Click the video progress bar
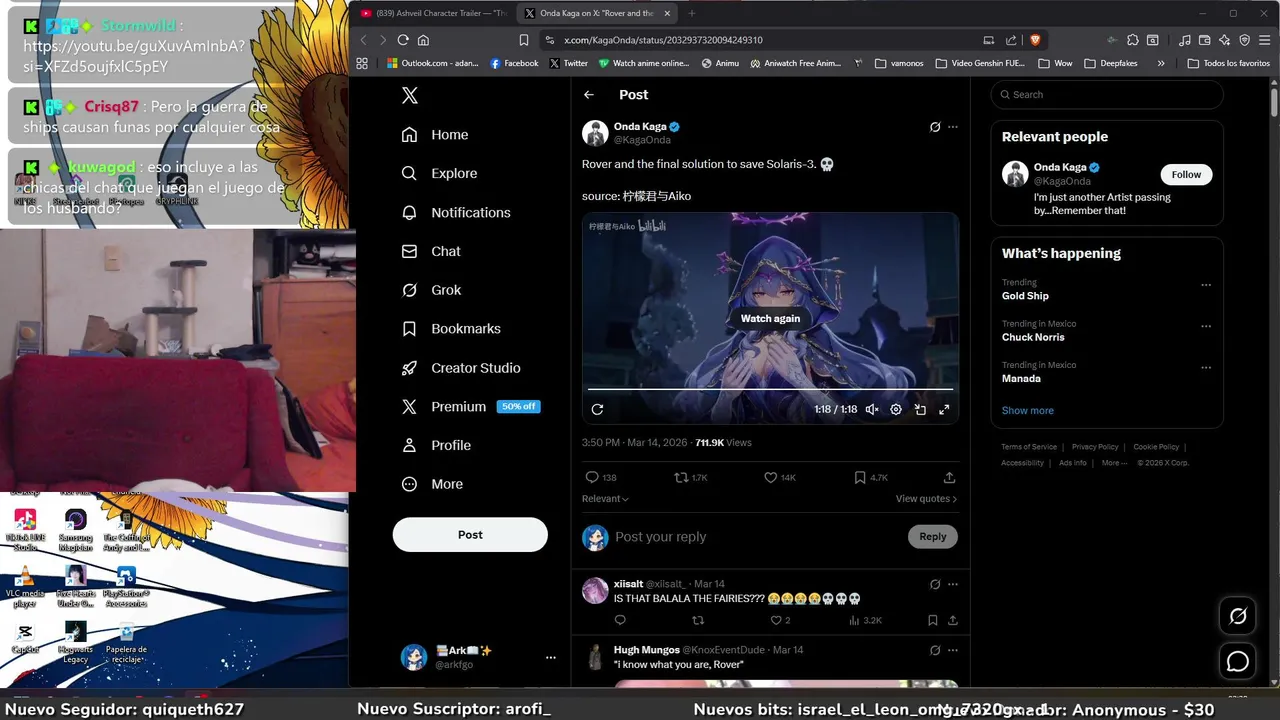The height and width of the screenshot is (720, 1280). click(770, 389)
